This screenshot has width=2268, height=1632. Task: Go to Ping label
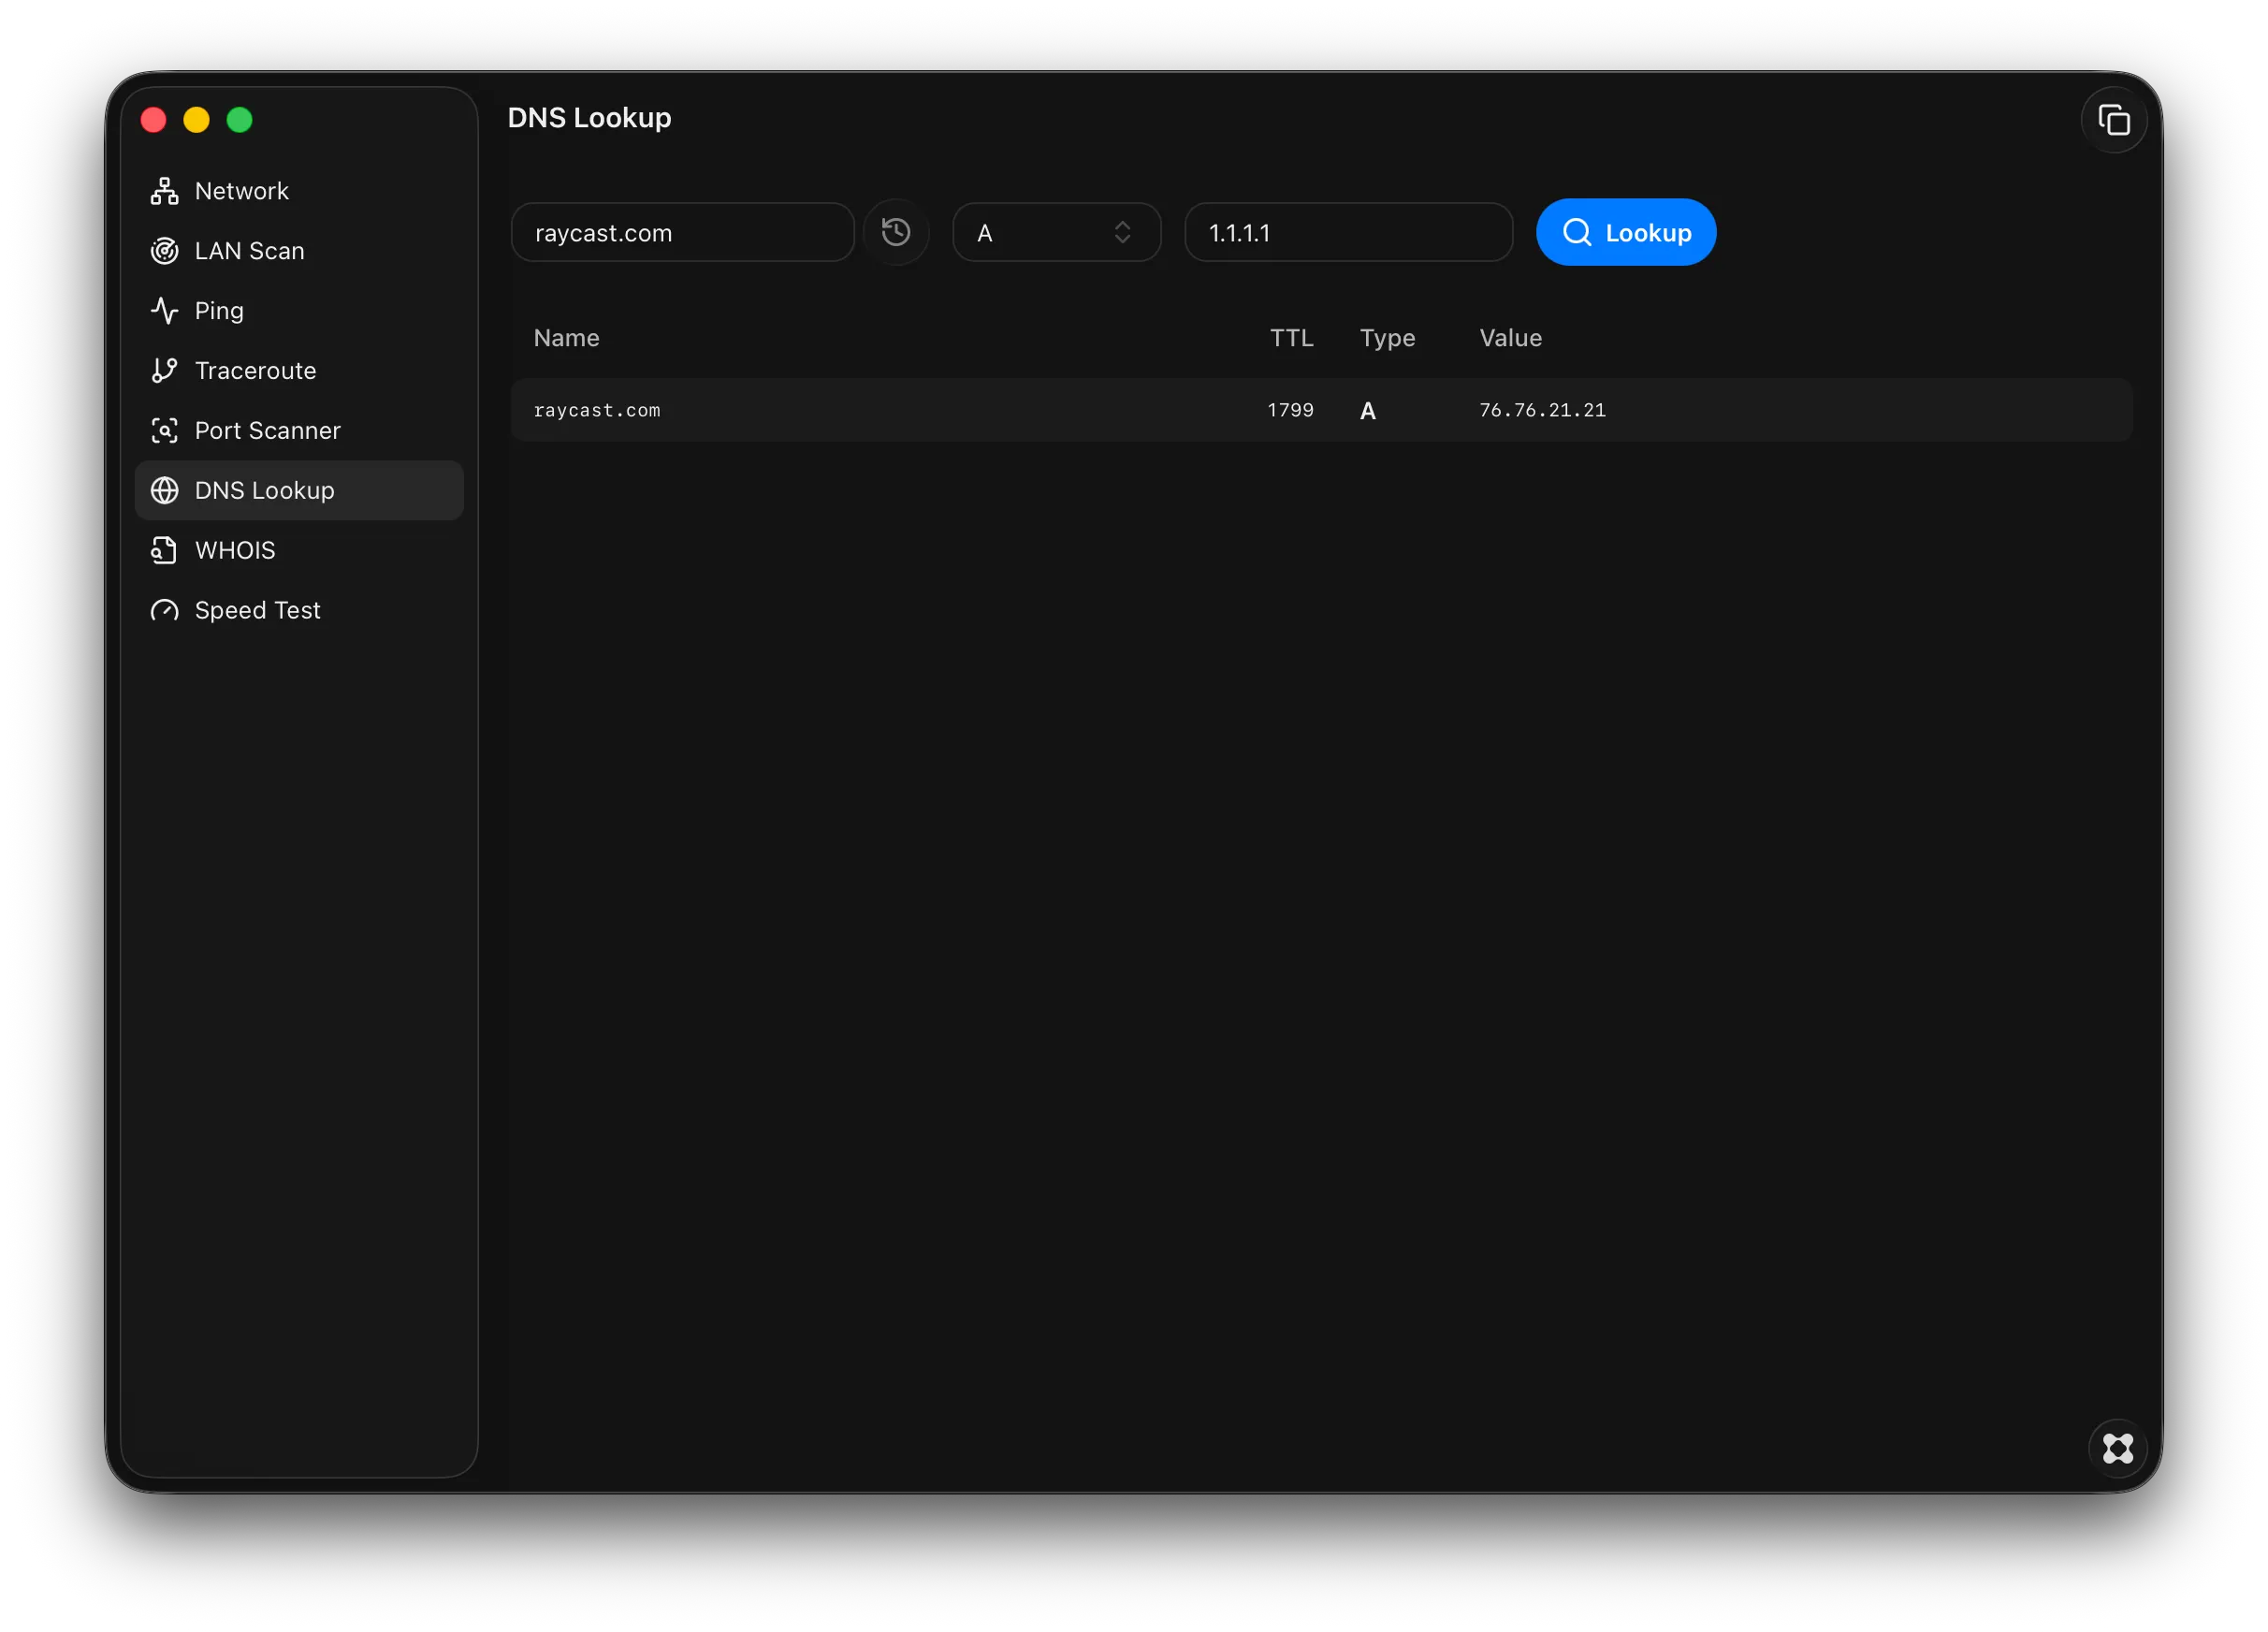click(x=219, y=311)
